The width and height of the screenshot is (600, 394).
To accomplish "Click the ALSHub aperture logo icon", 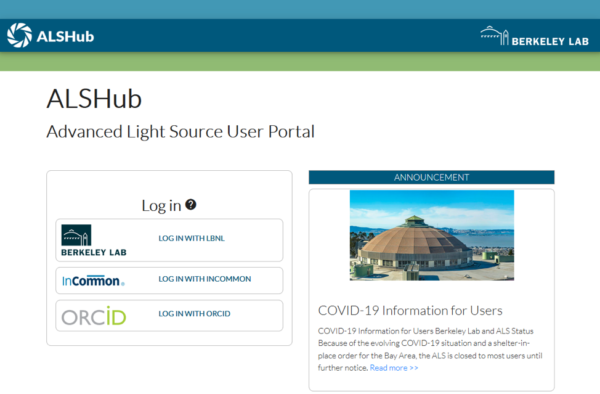I will click(x=20, y=36).
